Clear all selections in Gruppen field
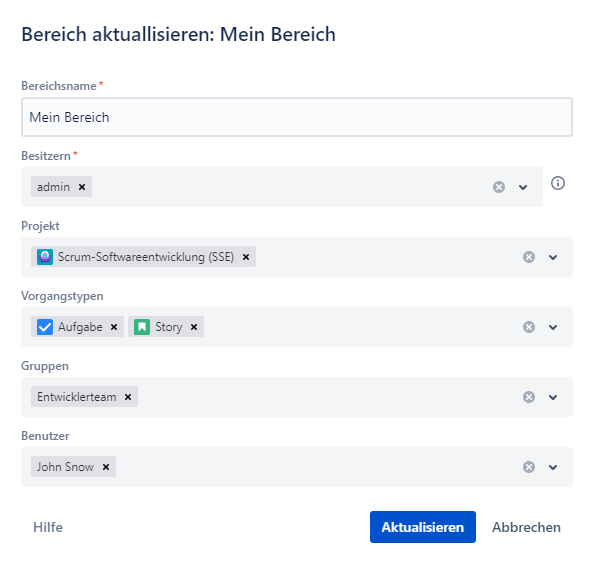This screenshot has height=563, width=592. (529, 397)
